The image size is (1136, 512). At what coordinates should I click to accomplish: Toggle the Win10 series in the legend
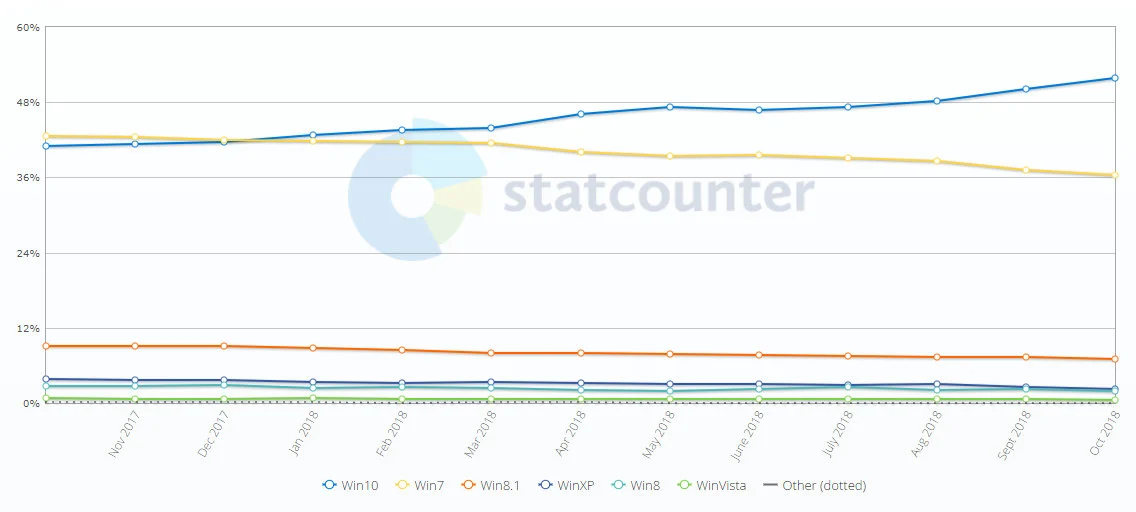tap(354, 486)
